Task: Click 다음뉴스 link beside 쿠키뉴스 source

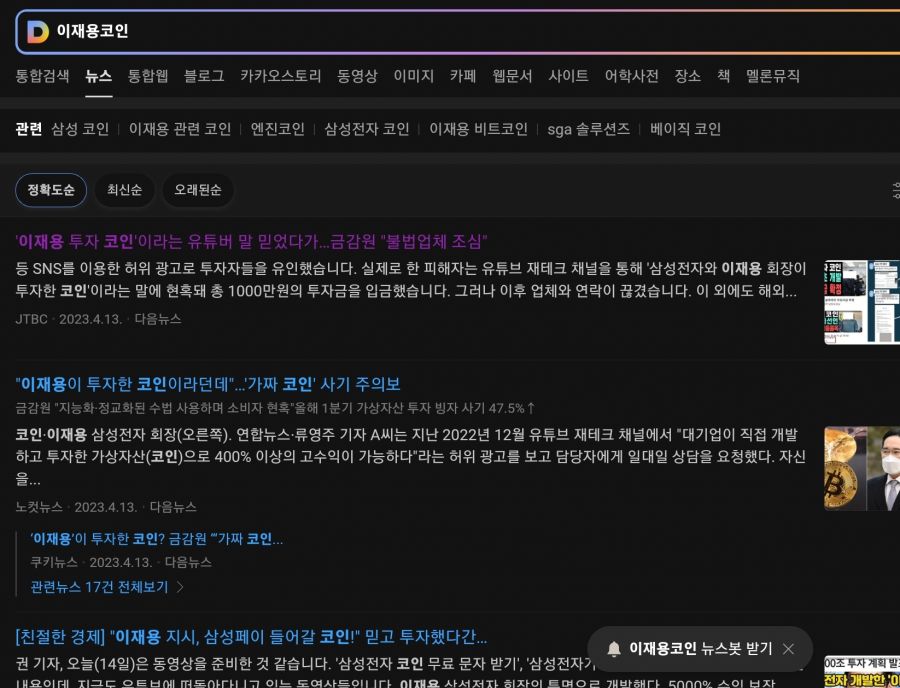Action: click(x=188, y=562)
